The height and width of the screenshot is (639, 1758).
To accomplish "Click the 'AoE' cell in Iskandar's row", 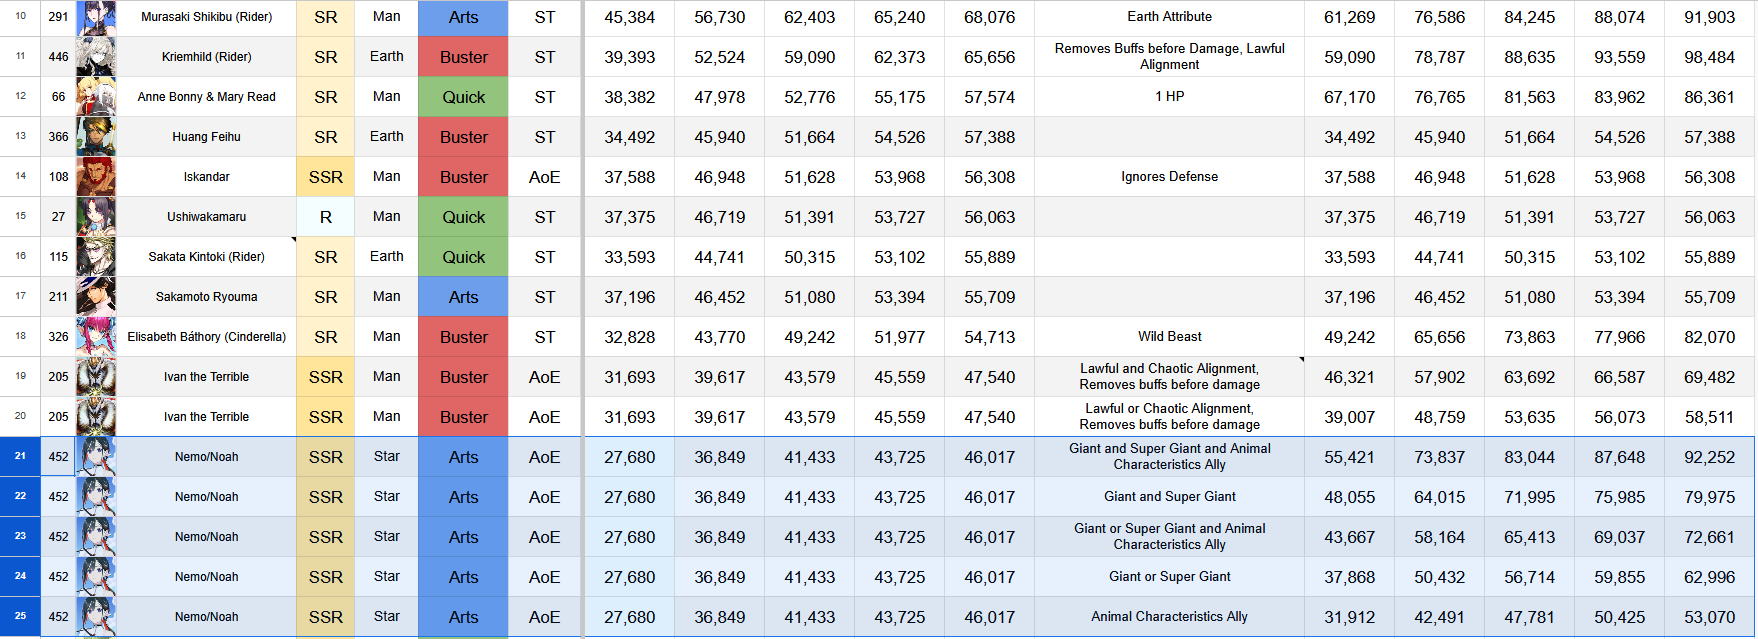I will click(544, 177).
